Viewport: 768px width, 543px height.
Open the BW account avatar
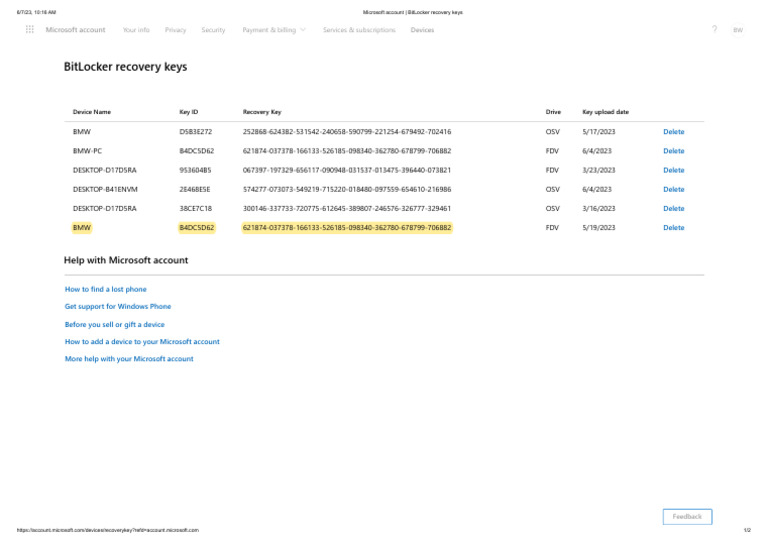(738, 30)
